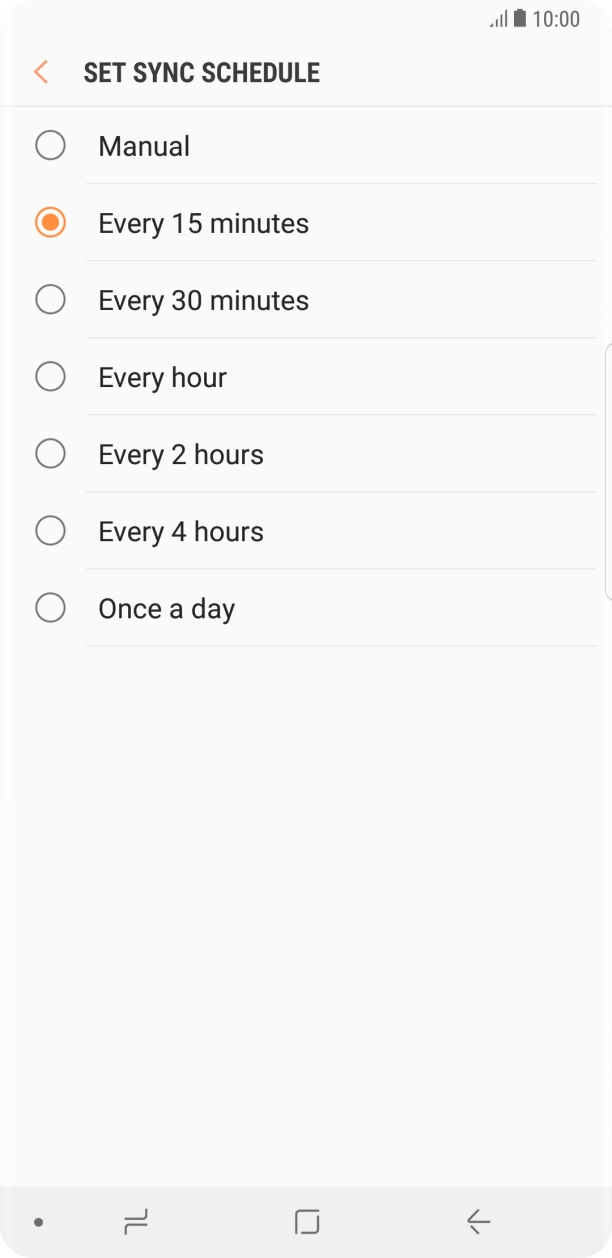Tap the SET SYNC SCHEDULE title
The image size is (612, 1258).
[x=200, y=72]
